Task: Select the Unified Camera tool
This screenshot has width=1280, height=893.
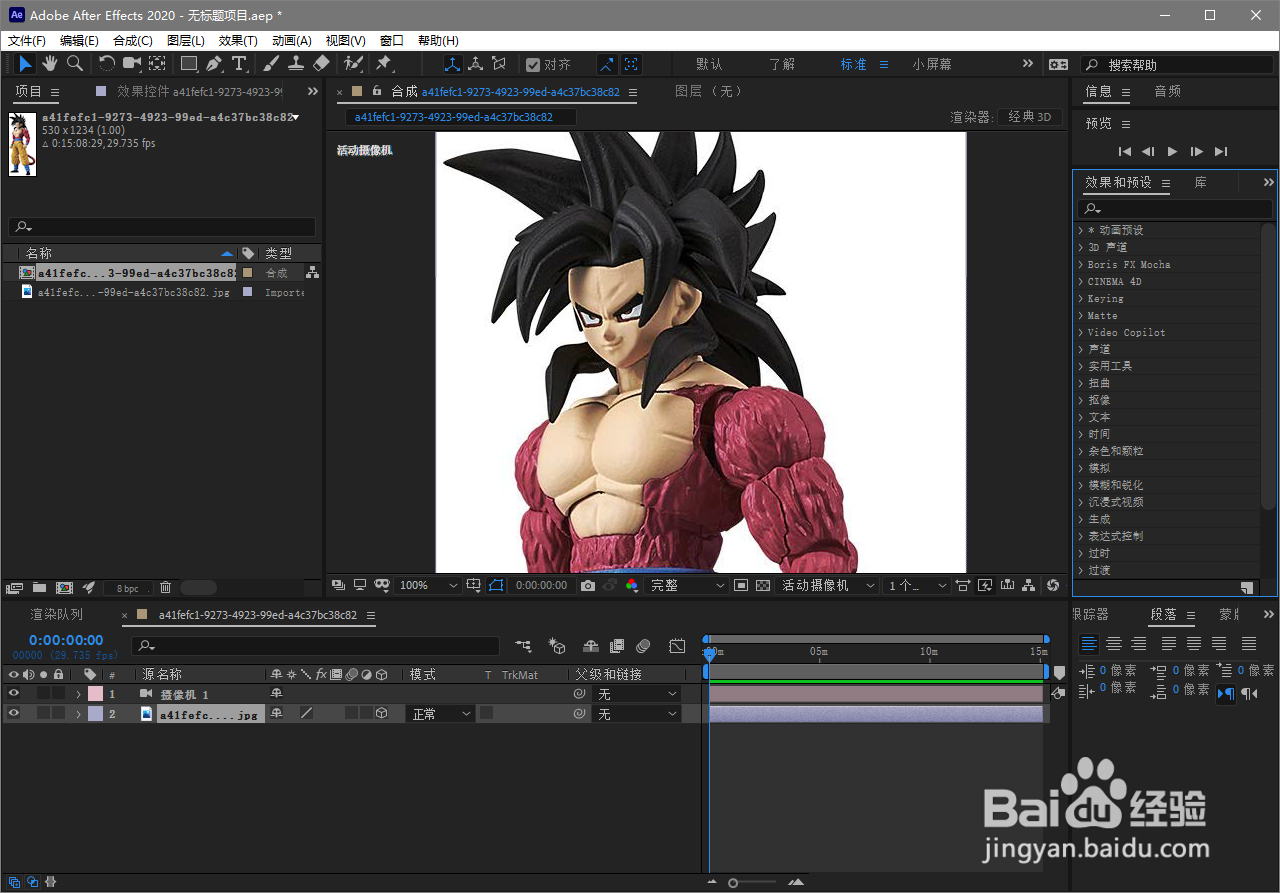Action: tap(131, 64)
